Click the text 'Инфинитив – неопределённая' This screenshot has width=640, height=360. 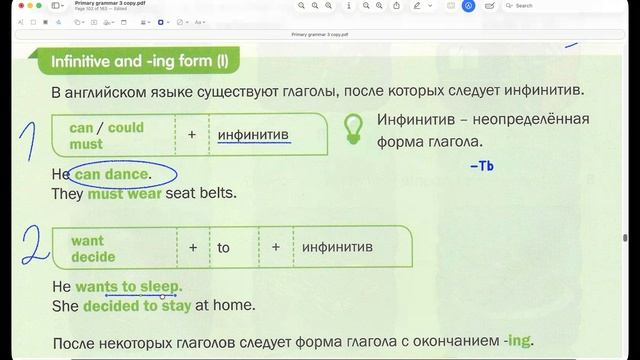483,120
